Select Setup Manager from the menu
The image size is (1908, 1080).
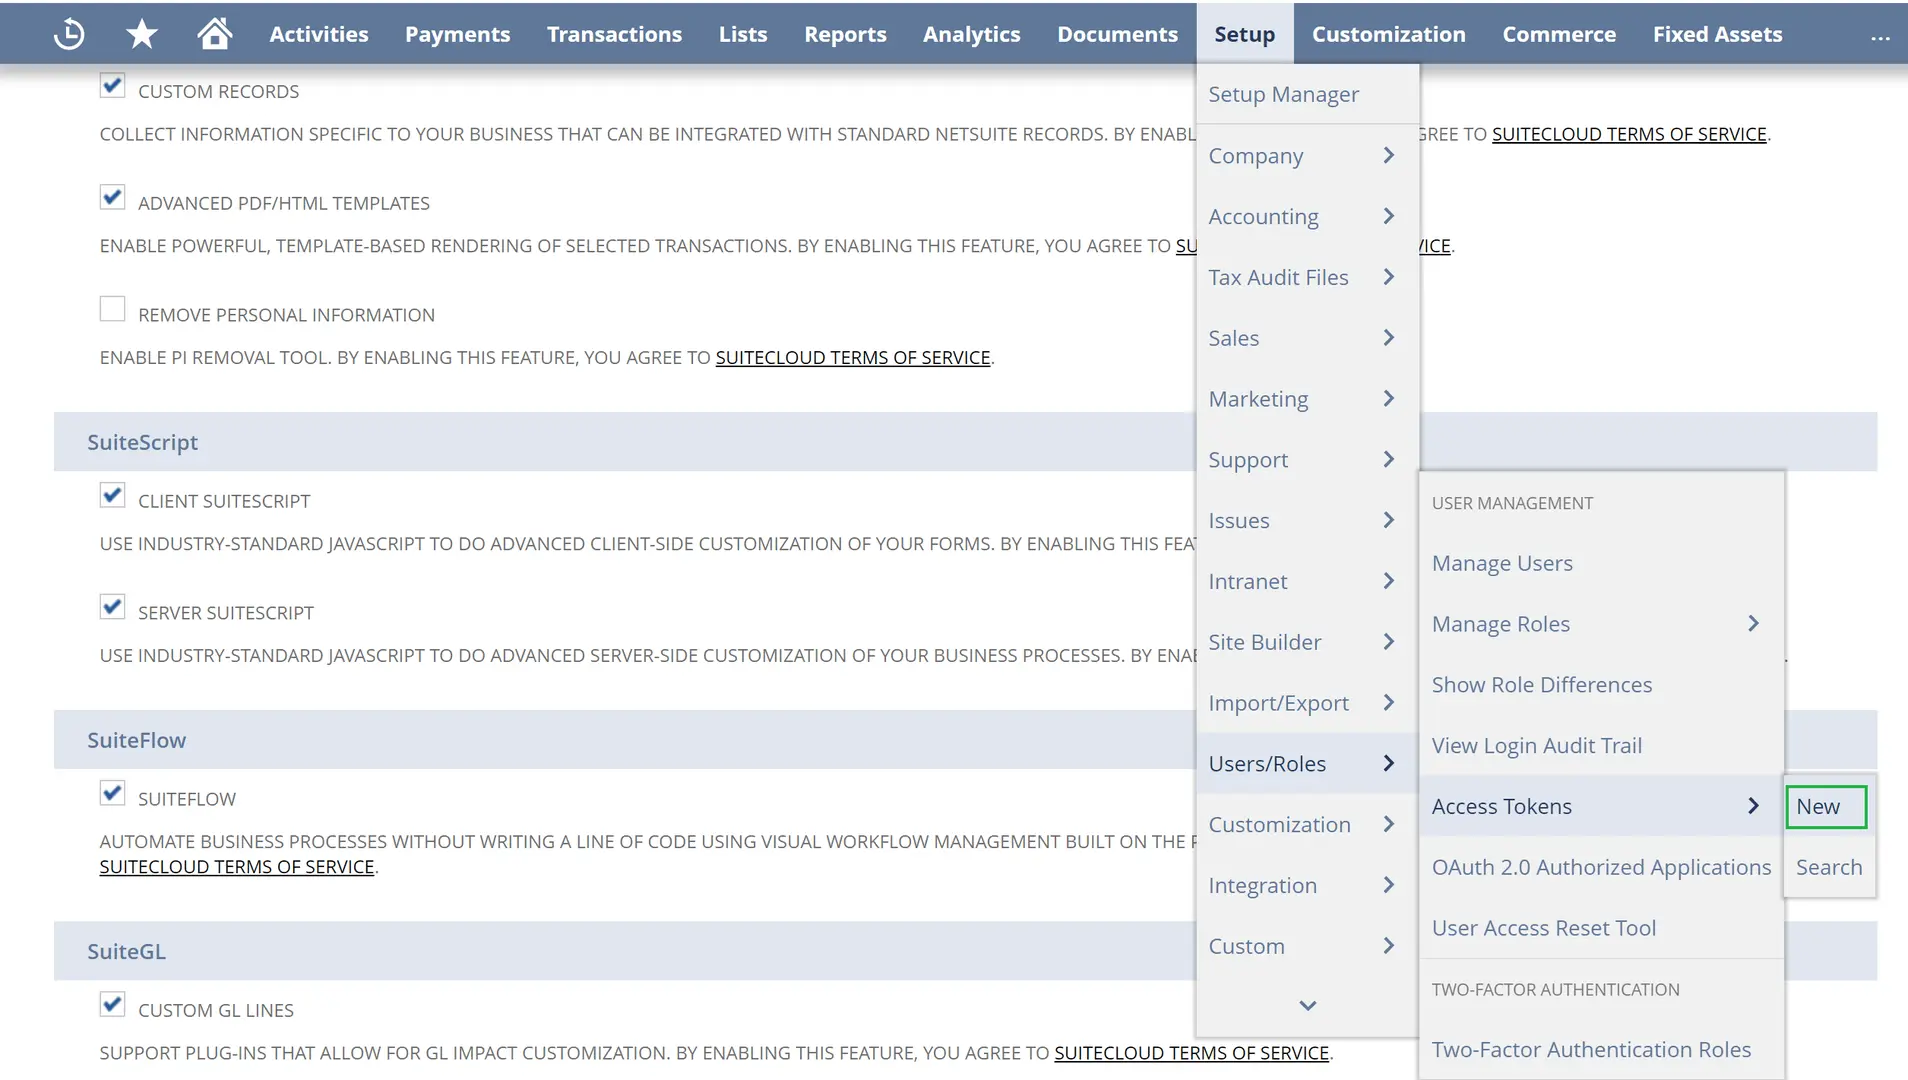1307,94
